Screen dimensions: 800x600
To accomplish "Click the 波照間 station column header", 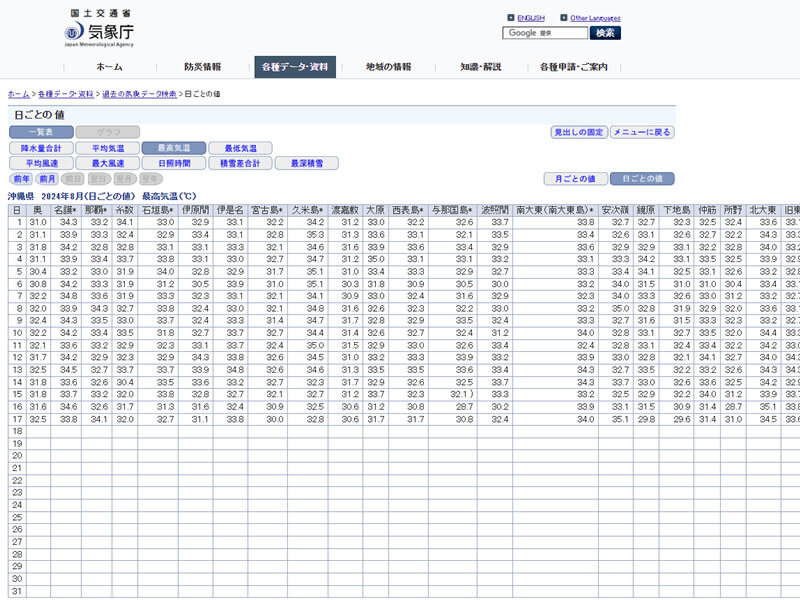I will tap(495, 210).
